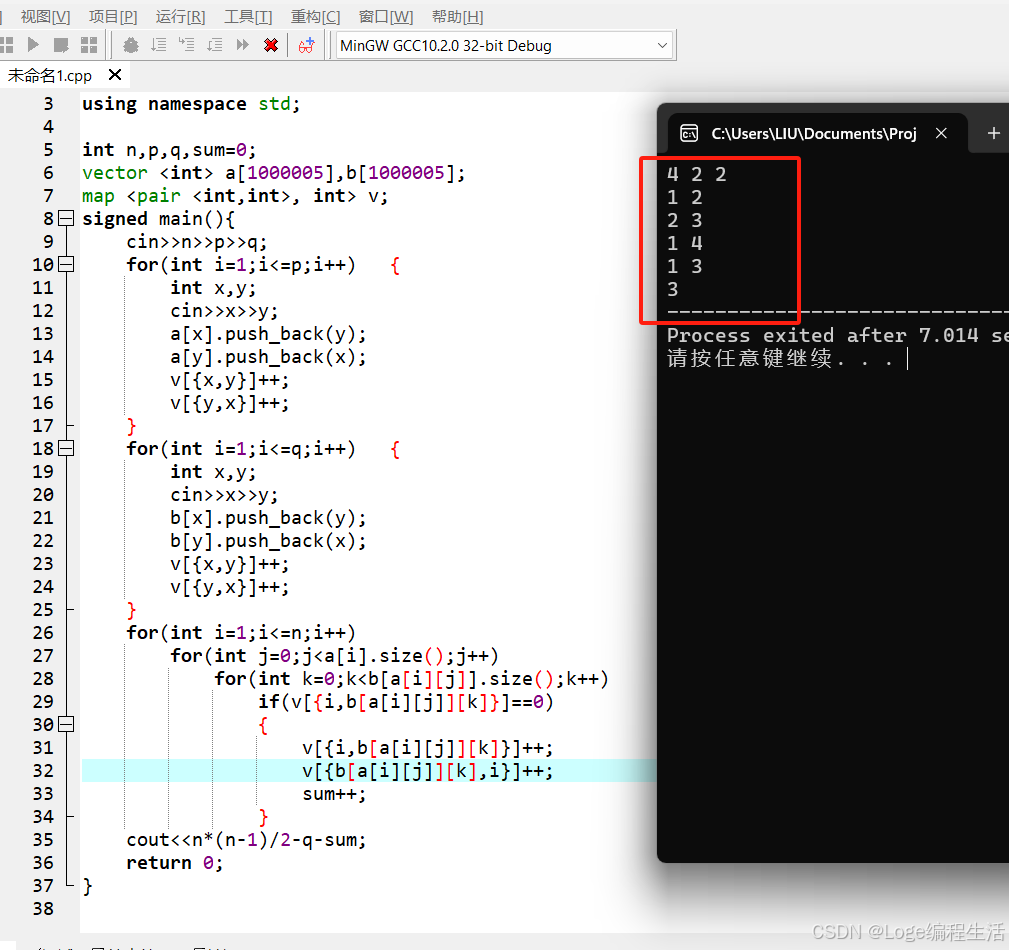Click the compile-and-run icon next to play
1009x950 pixels.
(x=61, y=45)
